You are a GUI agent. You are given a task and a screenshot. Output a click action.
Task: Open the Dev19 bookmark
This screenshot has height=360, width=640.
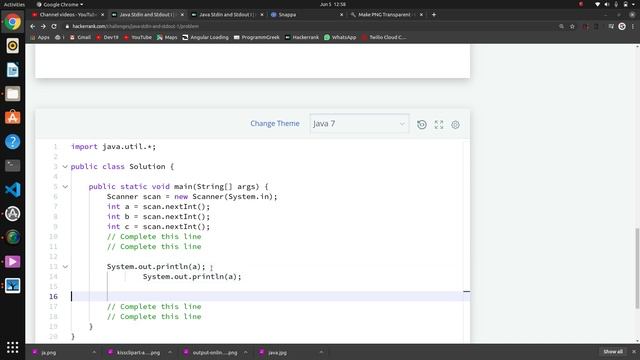[x=107, y=37]
